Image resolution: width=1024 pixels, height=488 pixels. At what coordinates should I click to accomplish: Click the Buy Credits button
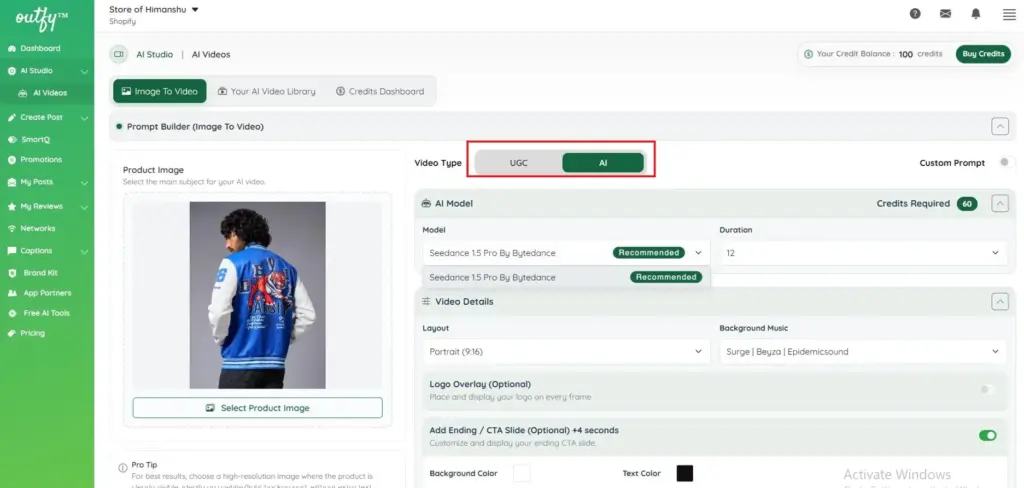point(982,54)
